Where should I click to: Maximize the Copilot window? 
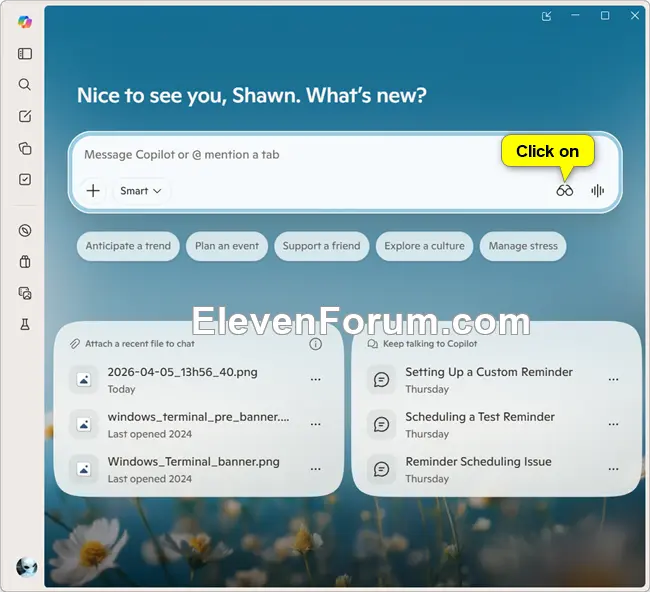(605, 16)
